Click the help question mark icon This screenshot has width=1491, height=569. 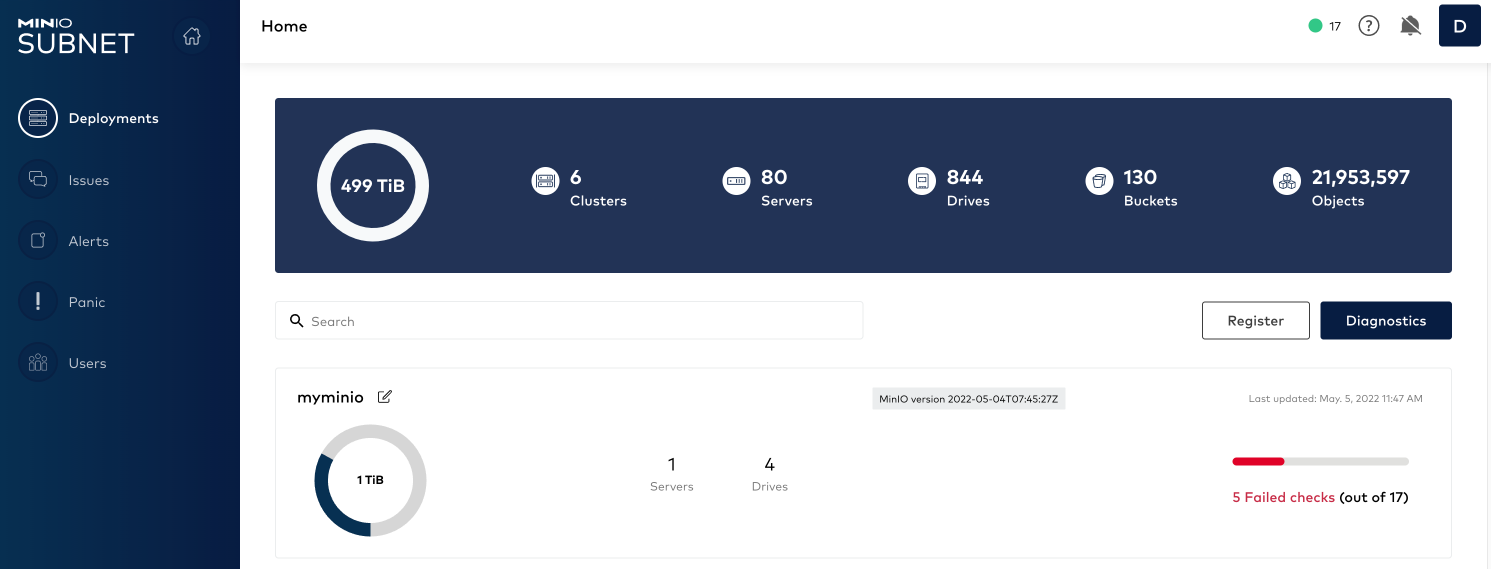point(1368,26)
